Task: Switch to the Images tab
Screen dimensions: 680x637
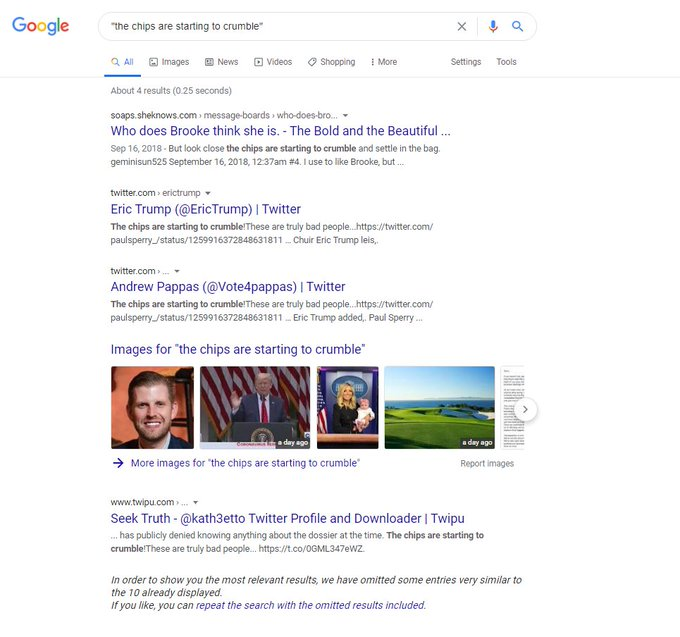Action: tap(169, 62)
